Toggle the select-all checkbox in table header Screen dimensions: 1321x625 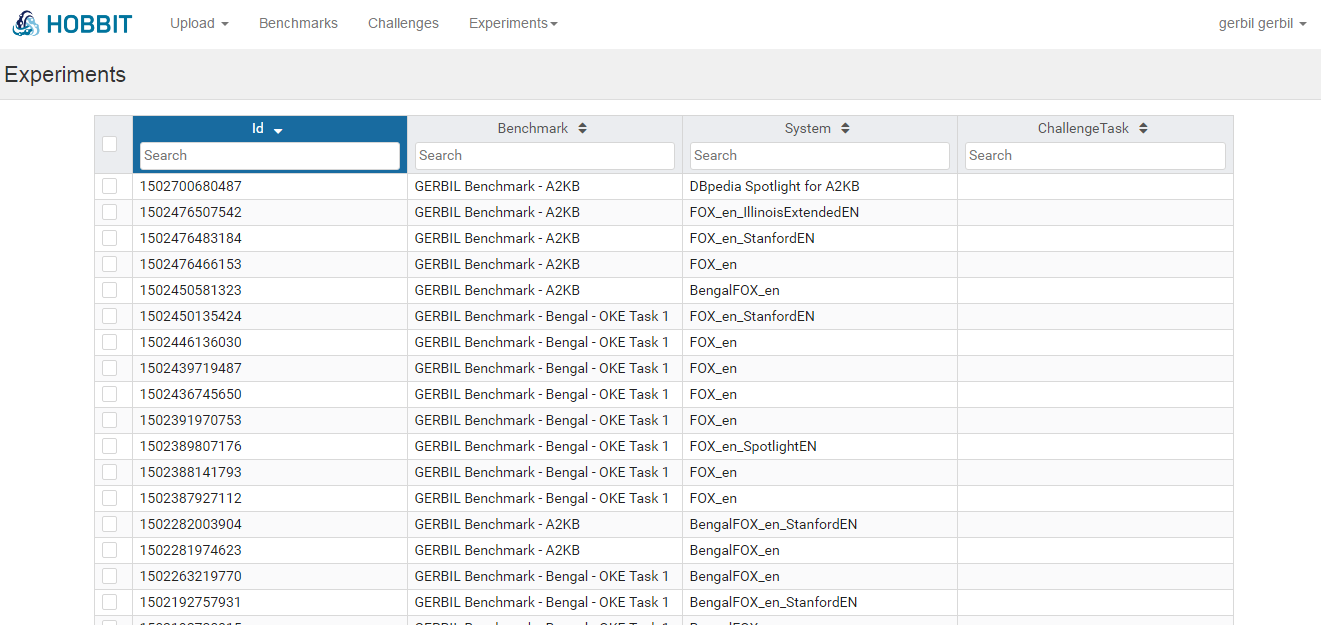pos(110,144)
